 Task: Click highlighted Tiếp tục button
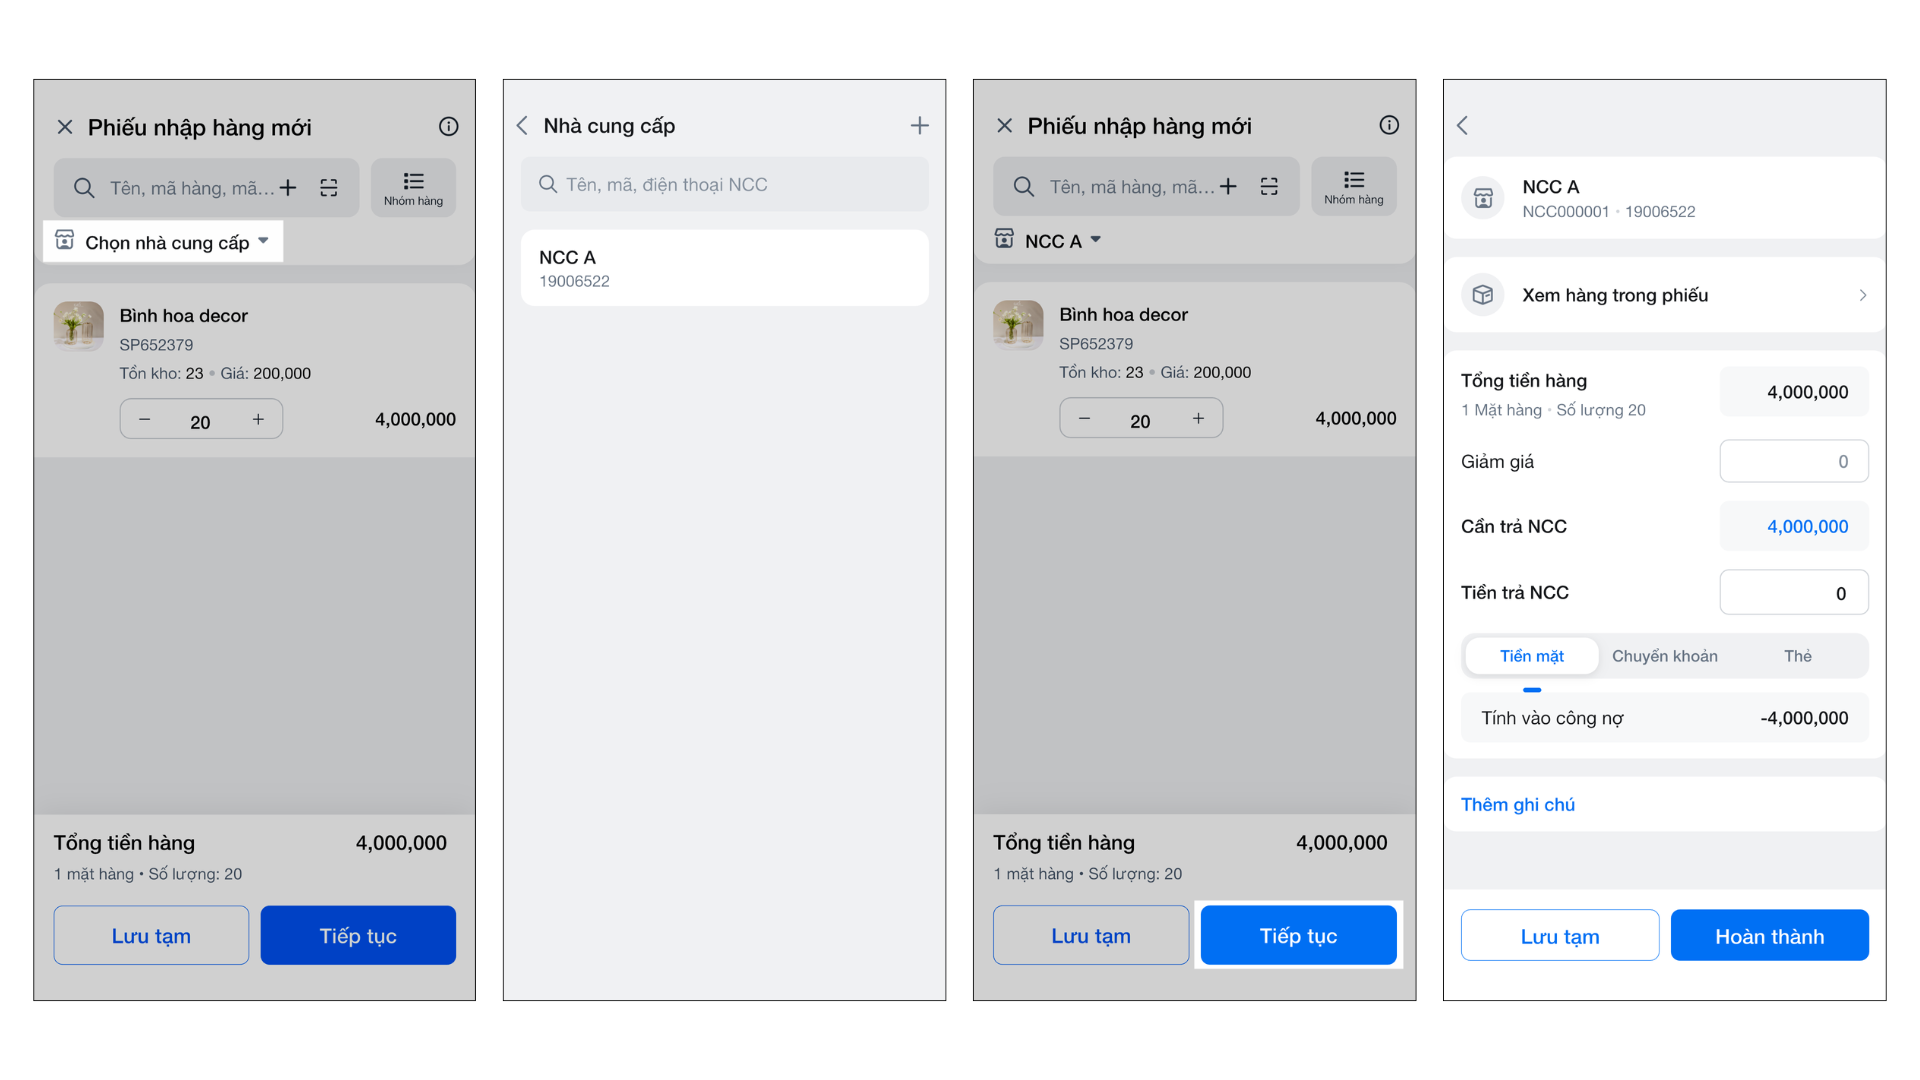[x=1298, y=936]
